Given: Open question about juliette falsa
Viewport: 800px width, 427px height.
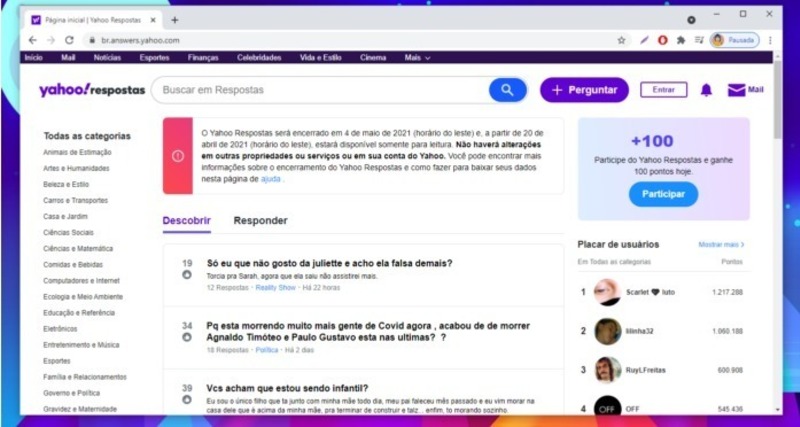Looking at the screenshot, I should [x=330, y=263].
